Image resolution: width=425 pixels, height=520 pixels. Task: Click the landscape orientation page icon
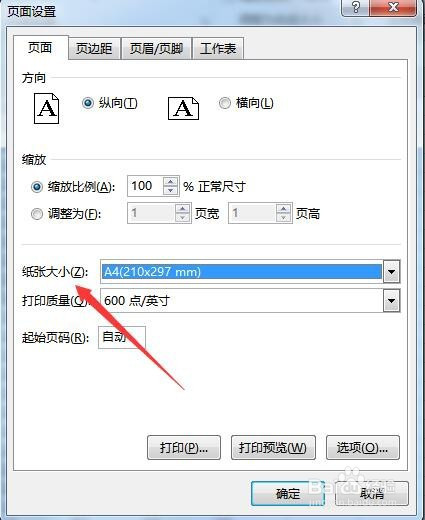pos(183,108)
